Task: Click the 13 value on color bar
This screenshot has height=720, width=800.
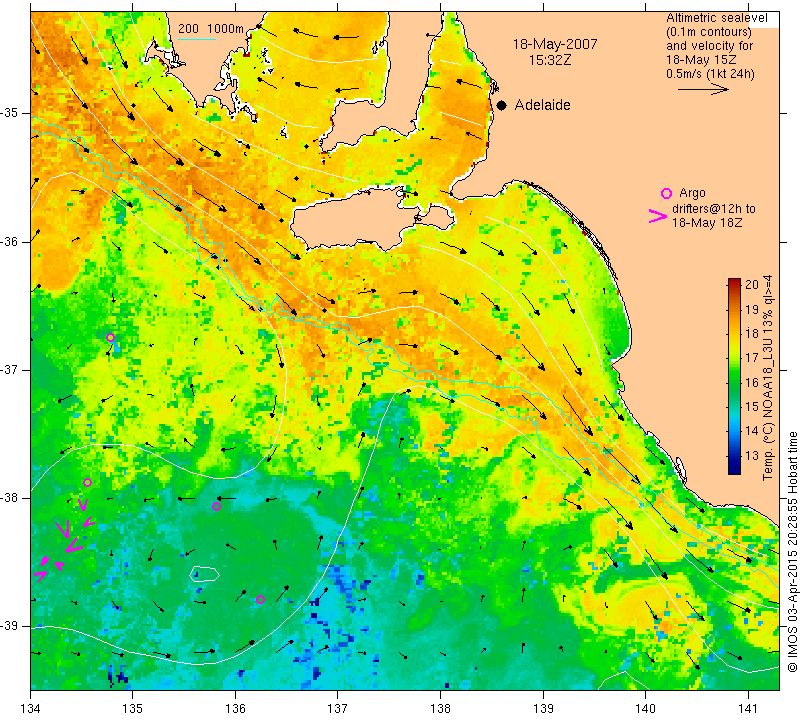Action: pos(752,455)
